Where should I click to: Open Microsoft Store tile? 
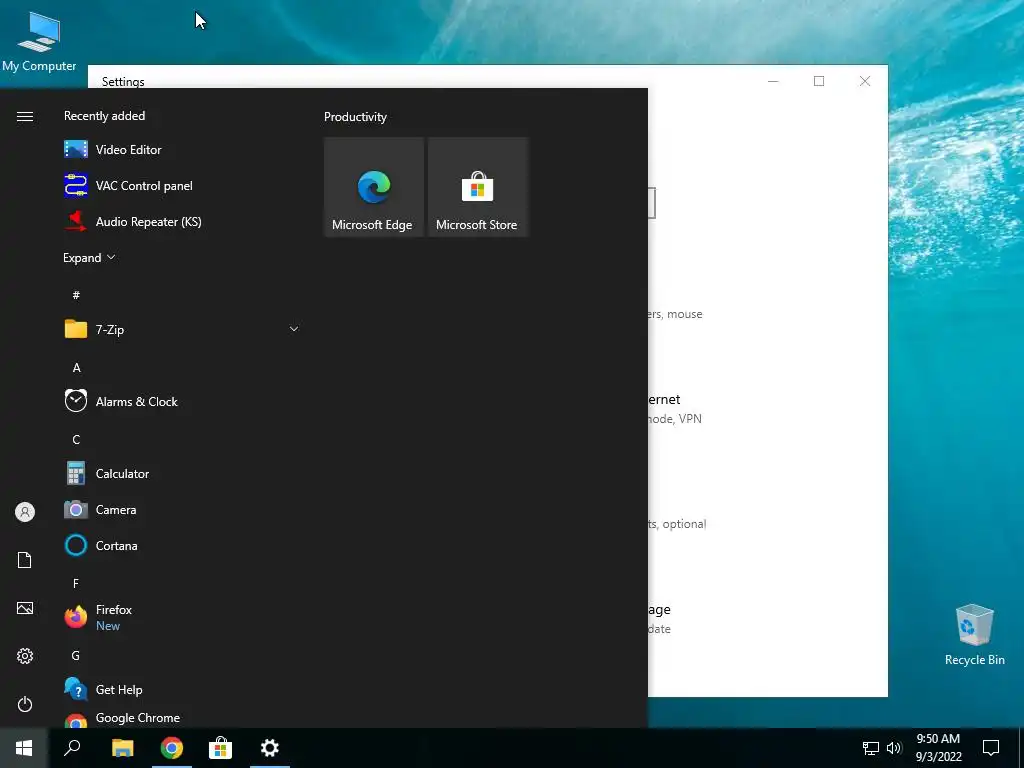[477, 187]
